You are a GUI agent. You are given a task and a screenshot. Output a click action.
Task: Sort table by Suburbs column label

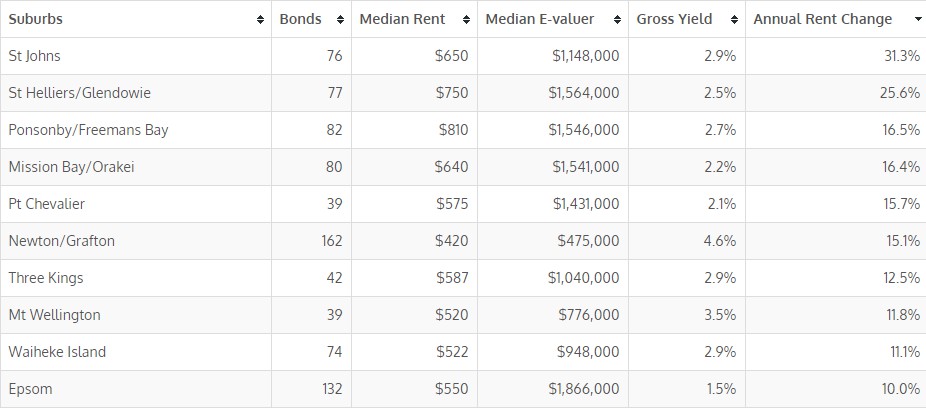pos(35,19)
